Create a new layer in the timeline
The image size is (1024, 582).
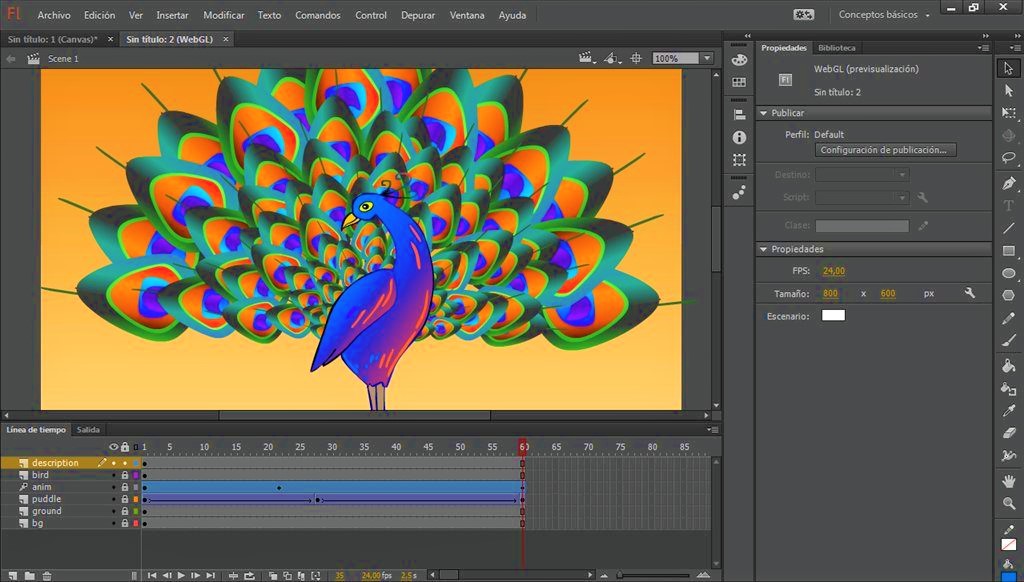(x=14, y=574)
